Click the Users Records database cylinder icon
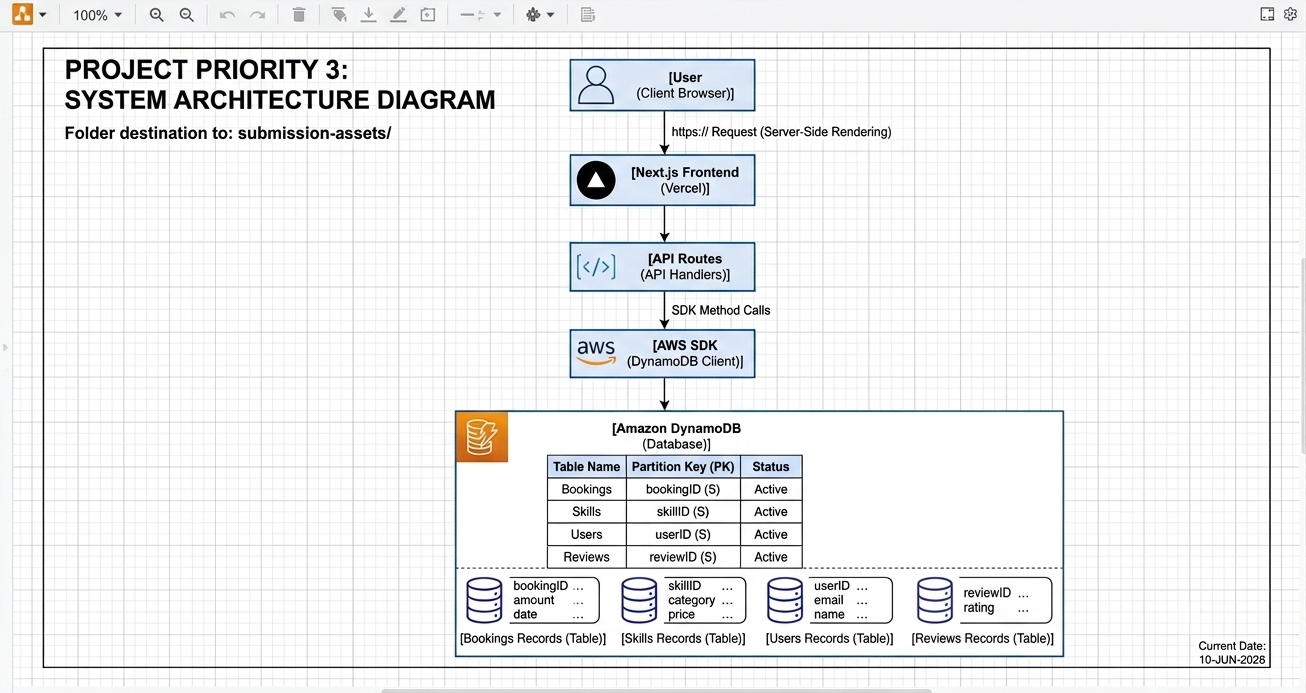1306x693 pixels. [785, 600]
